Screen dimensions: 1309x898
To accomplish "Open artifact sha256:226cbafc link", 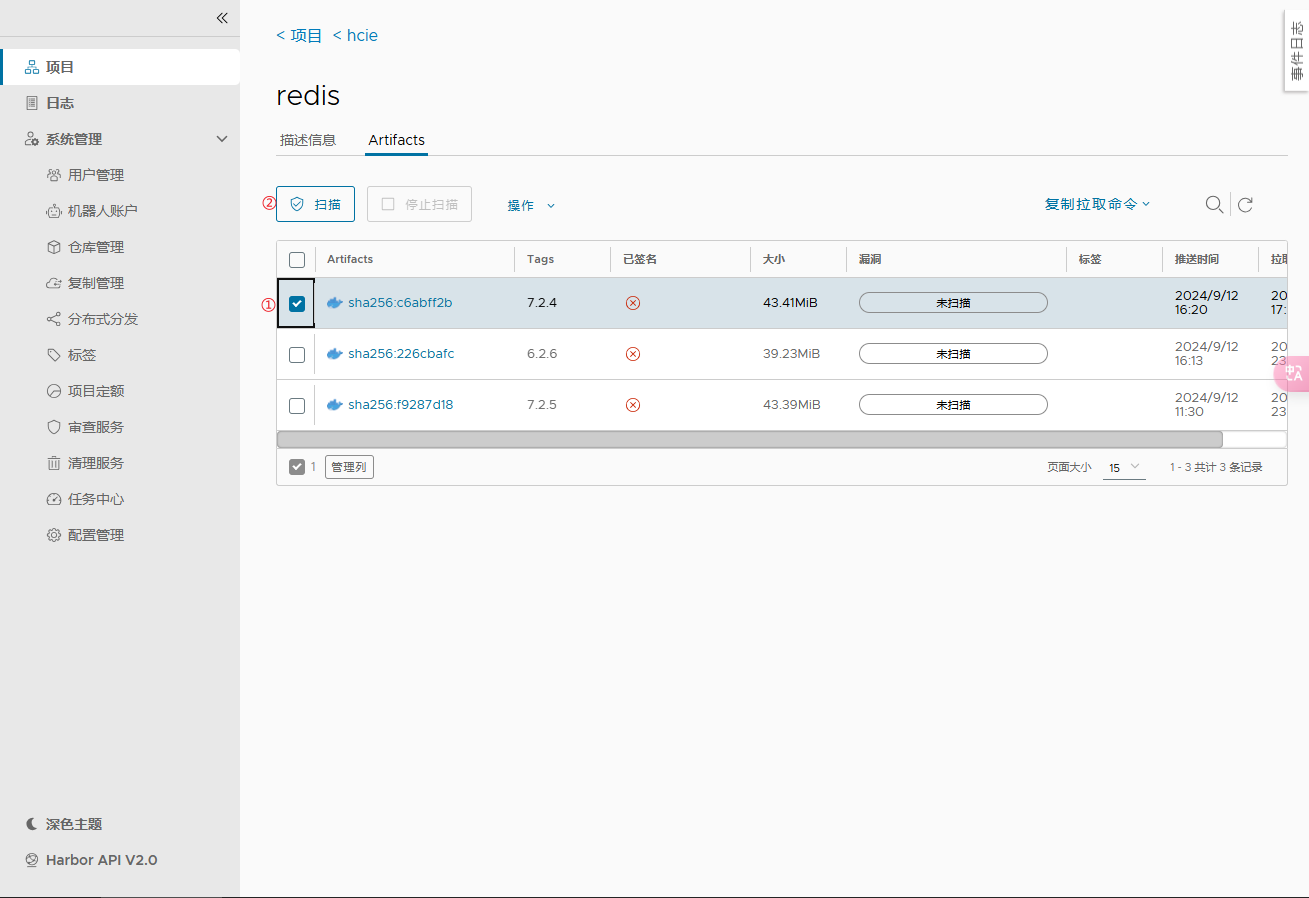I will coord(401,354).
